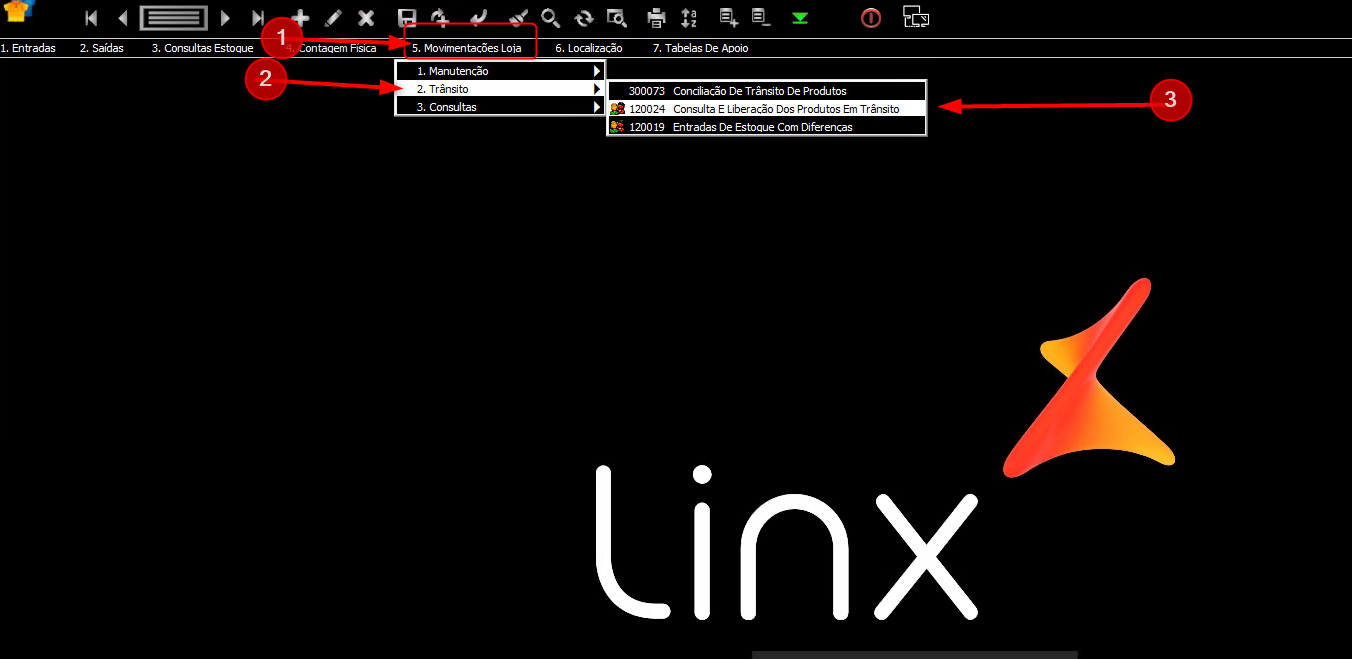Open the 5. Movimentações Loja menu
This screenshot has height=659, width=1352.
[x=467, y=48]
